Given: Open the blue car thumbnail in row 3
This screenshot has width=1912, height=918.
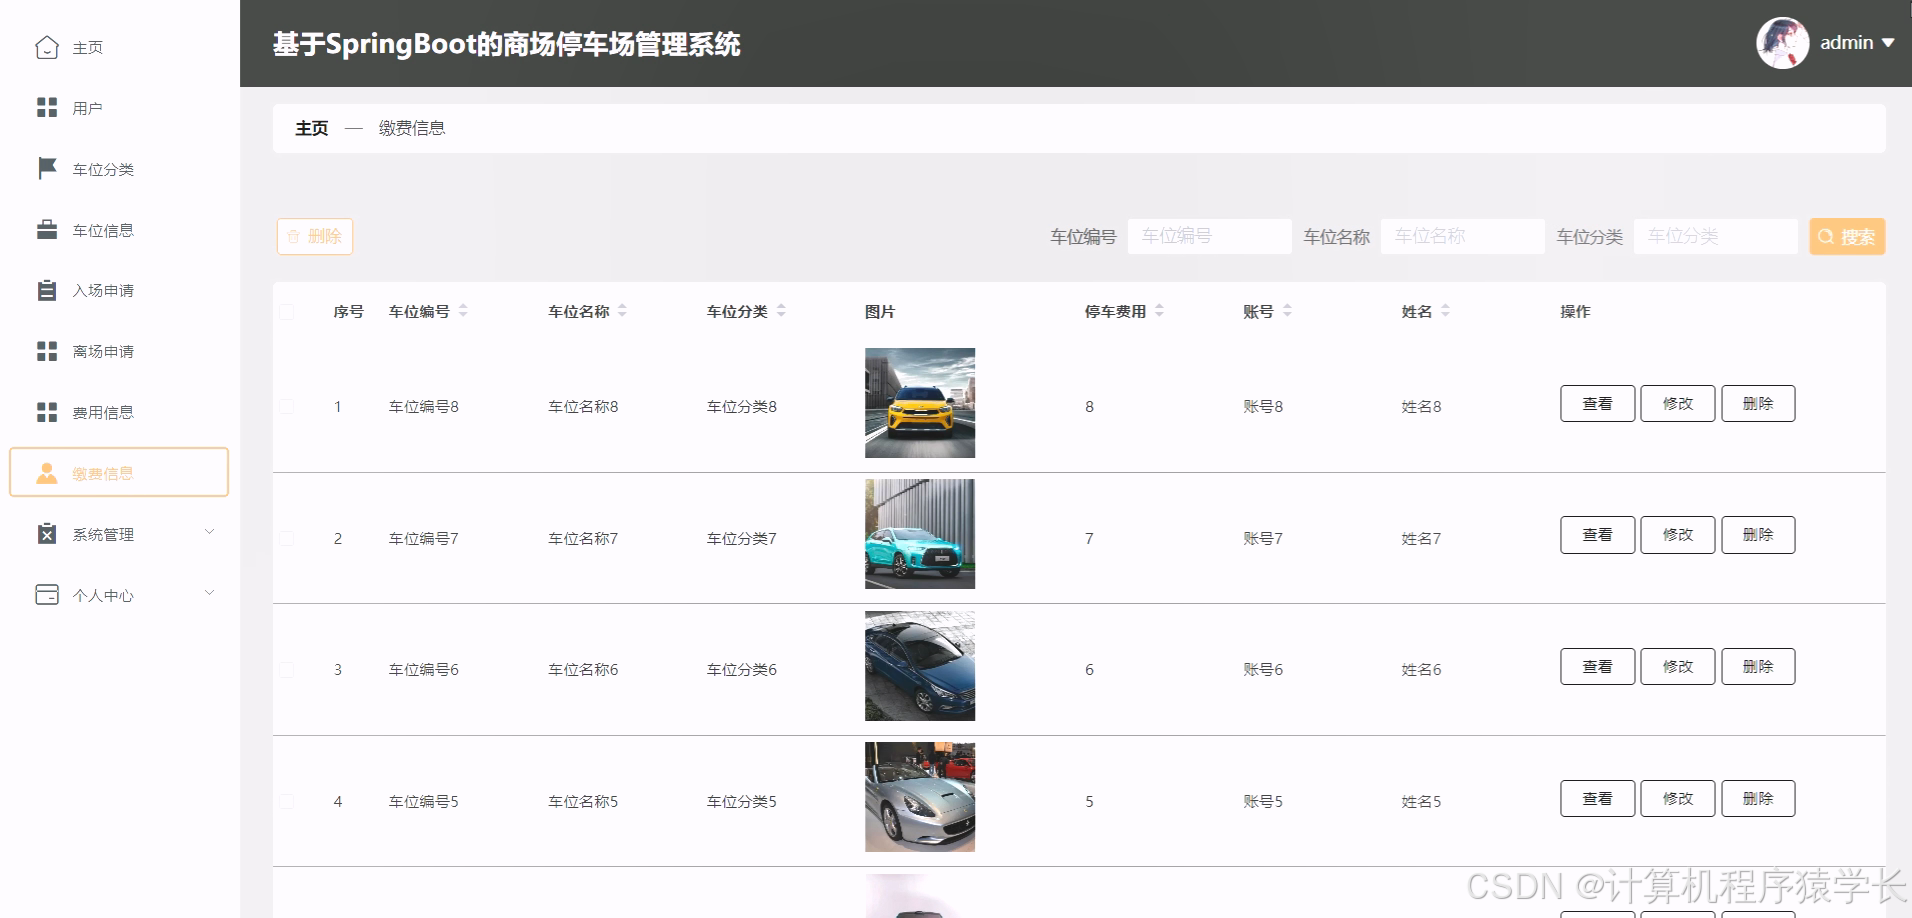Looking at the screenshot, I should point(919,666).
